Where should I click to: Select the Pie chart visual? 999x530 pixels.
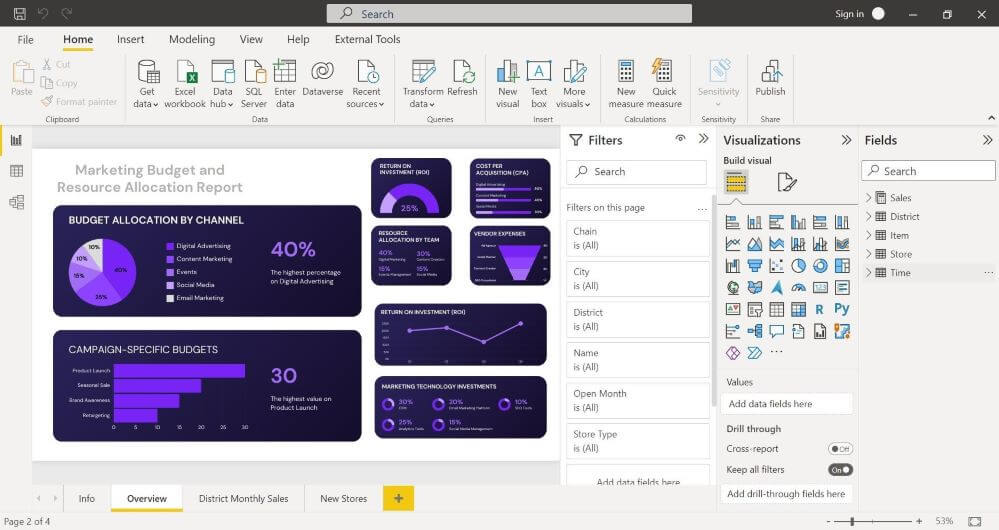(798, 266)
